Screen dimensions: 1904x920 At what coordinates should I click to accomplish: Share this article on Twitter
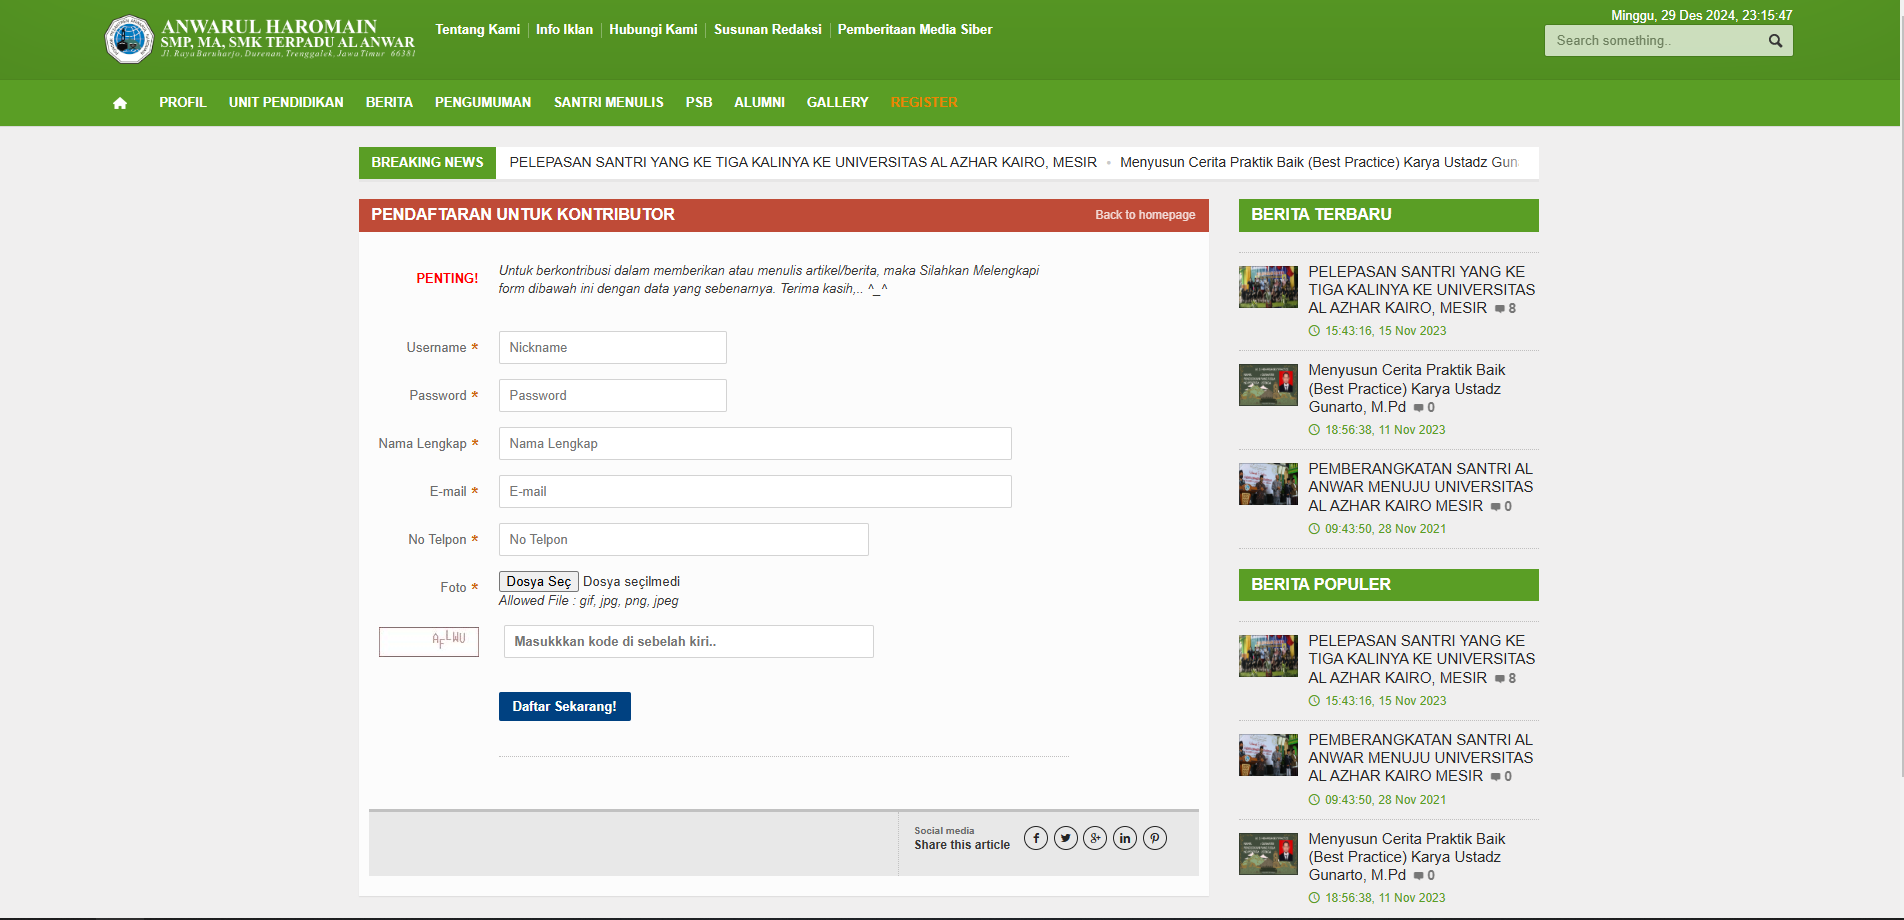coord(1066,838)
